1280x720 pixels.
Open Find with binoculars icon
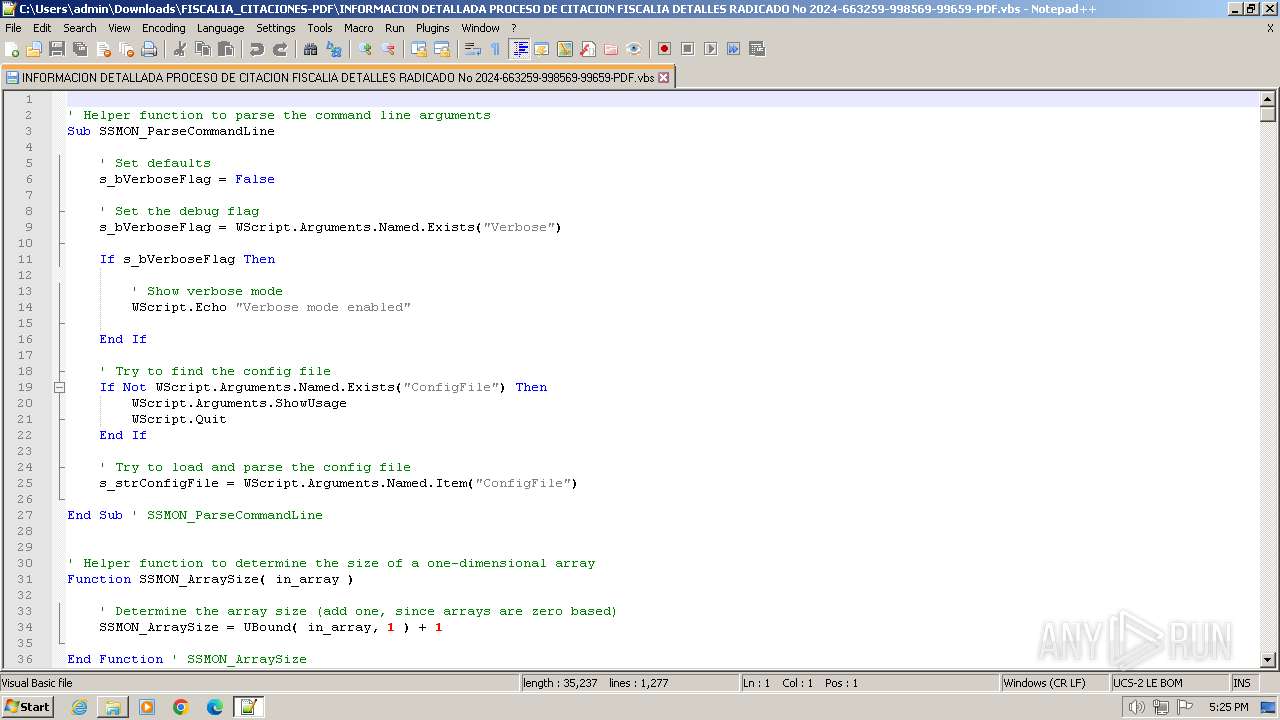[311, 49]
